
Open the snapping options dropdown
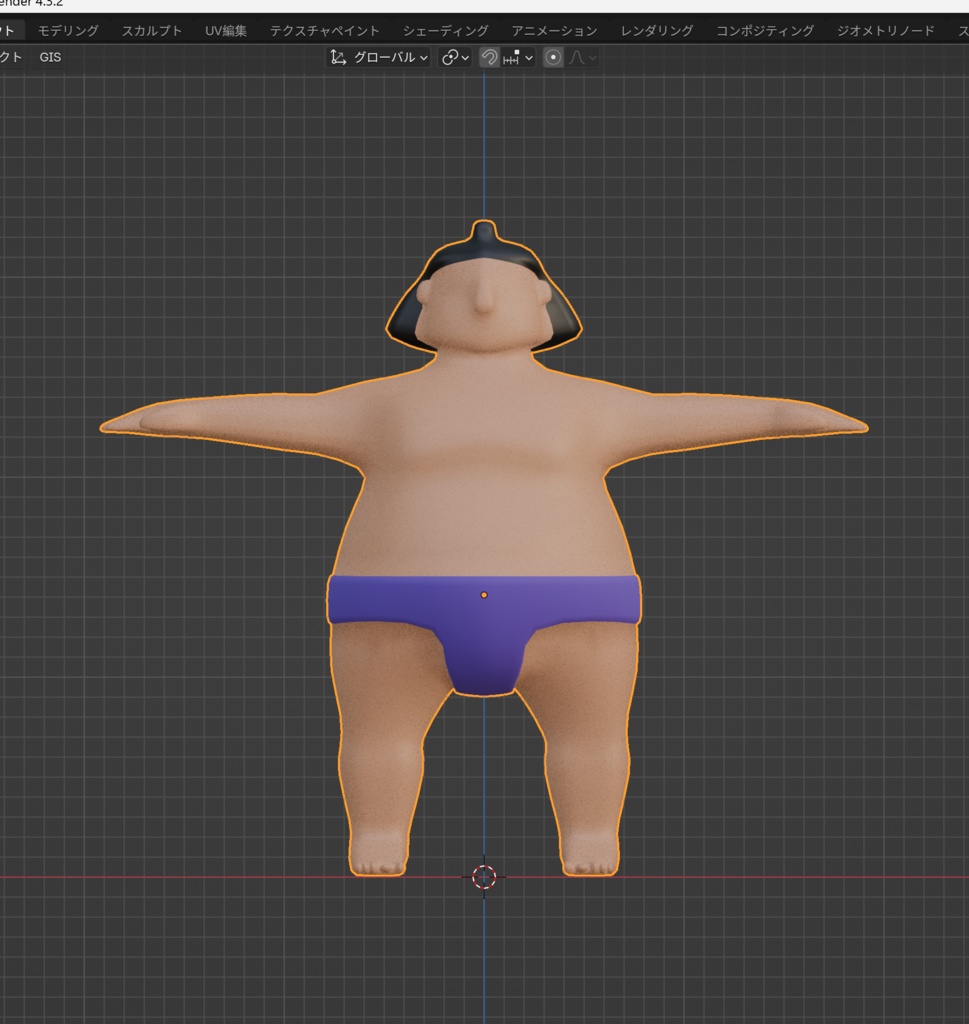(518, 57)
